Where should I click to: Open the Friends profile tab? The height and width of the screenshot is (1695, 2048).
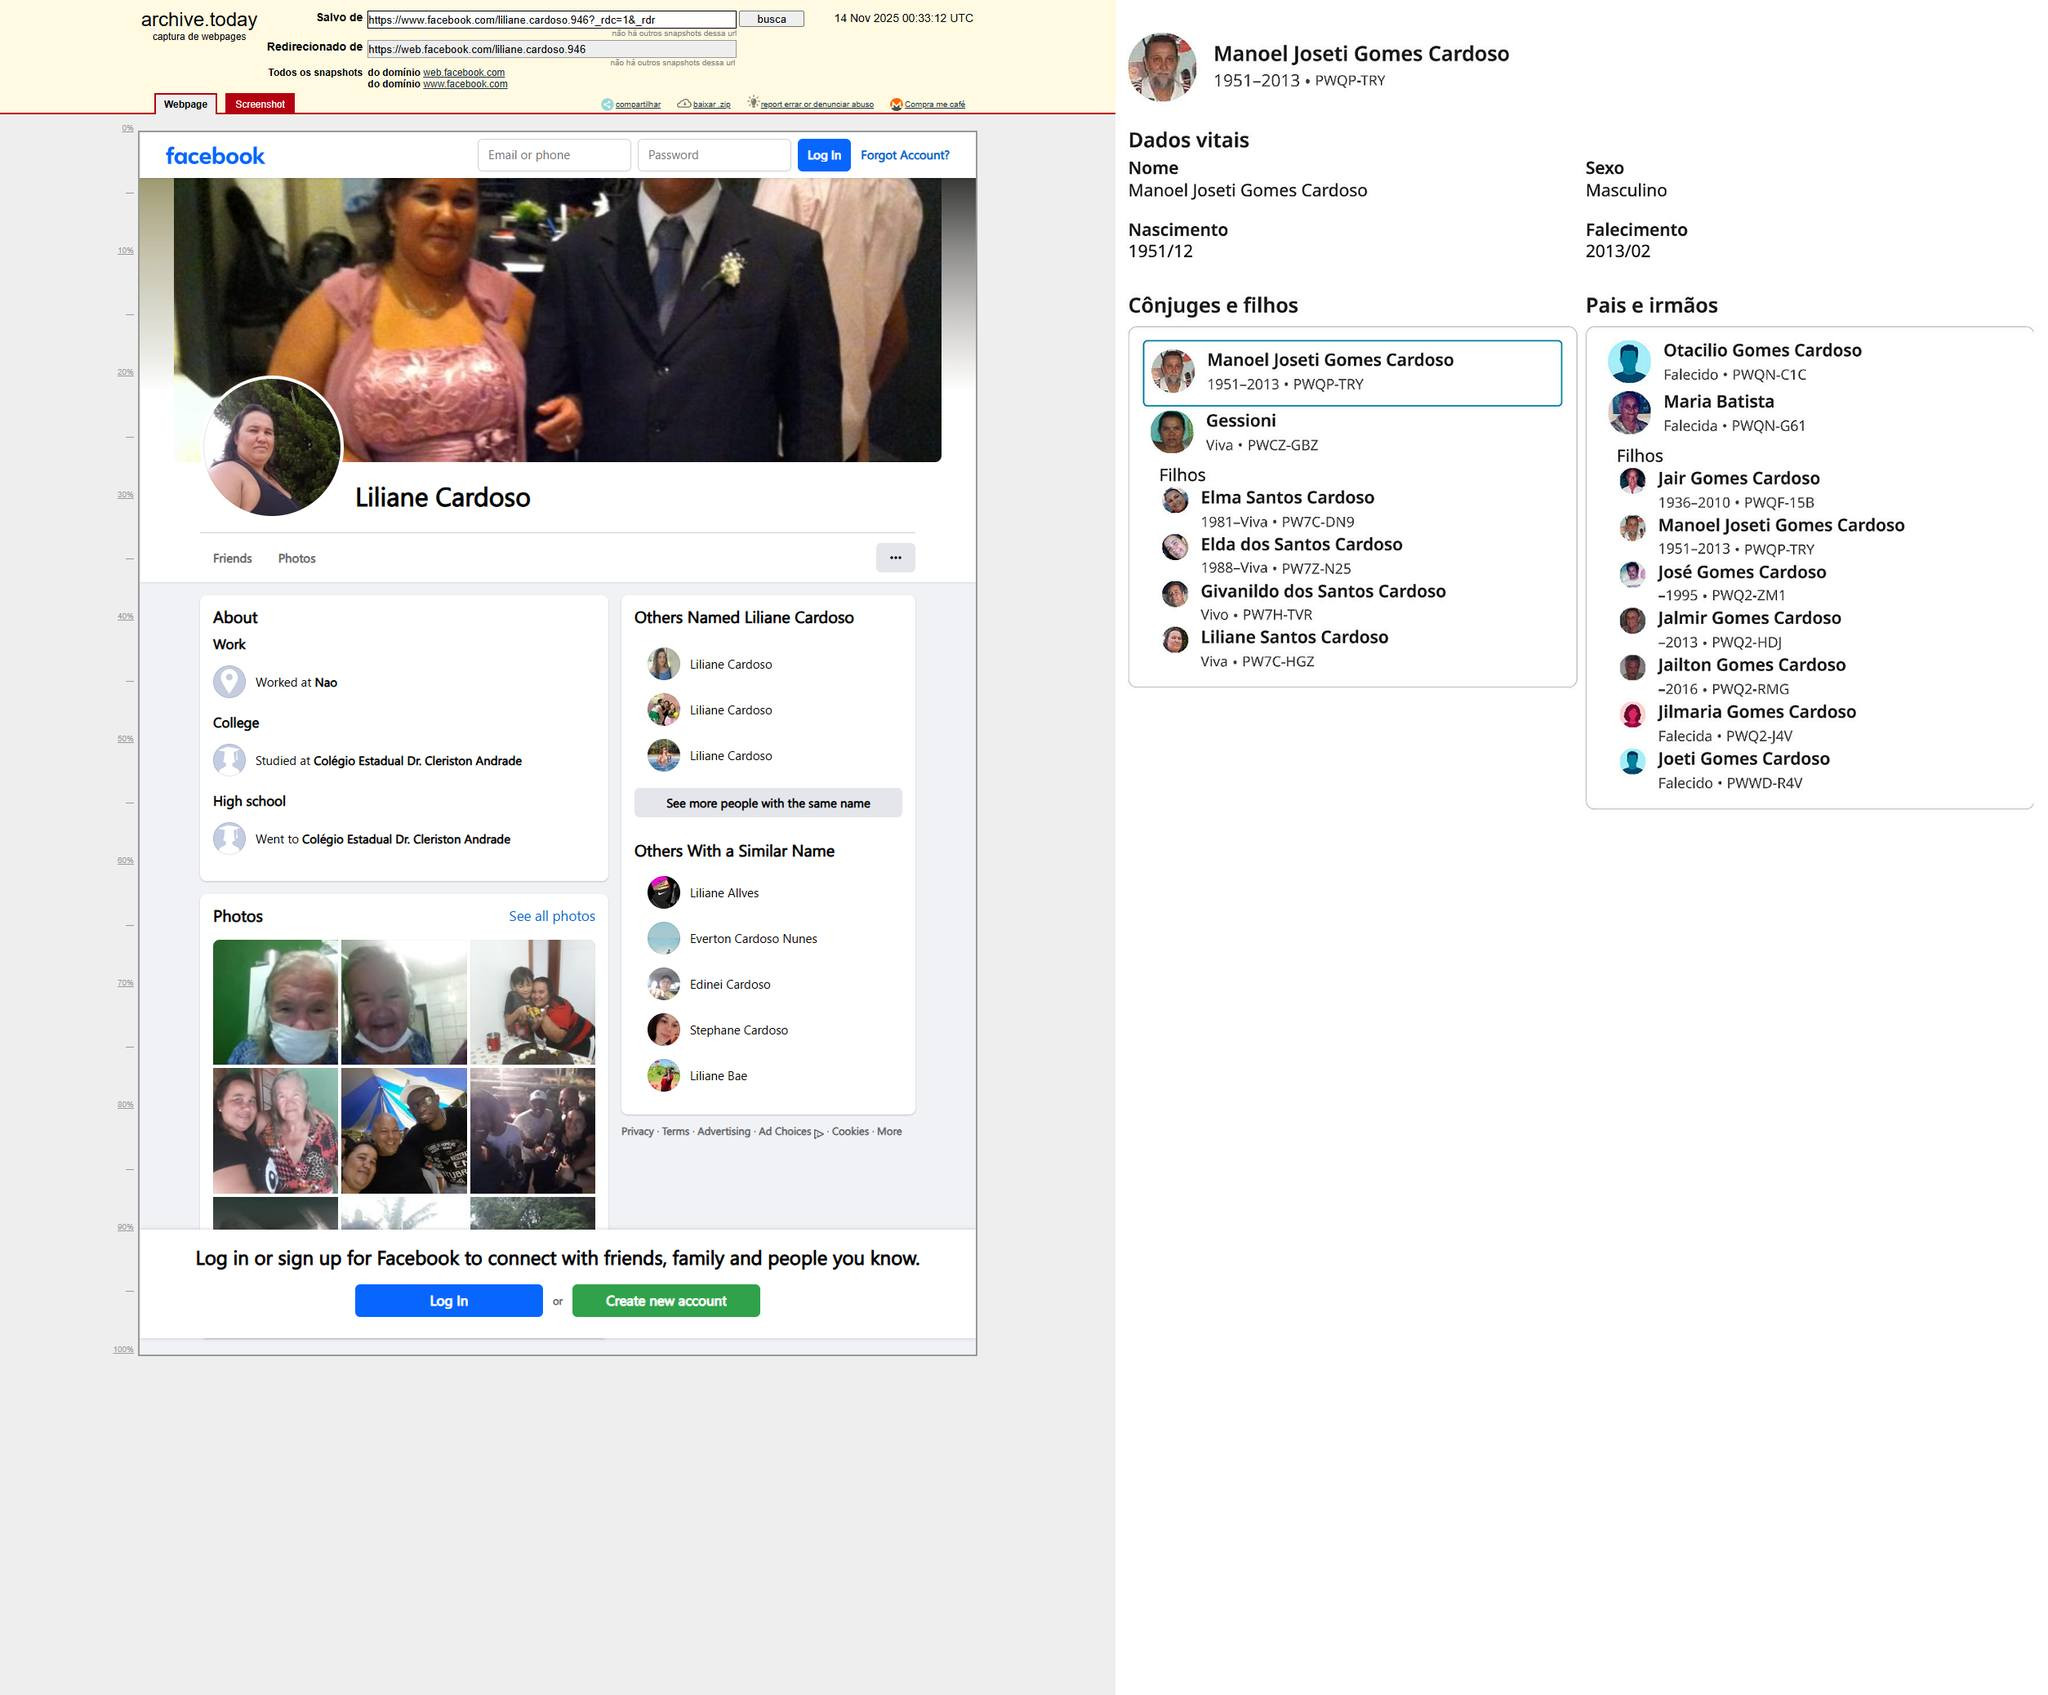[x=232, y=559]
